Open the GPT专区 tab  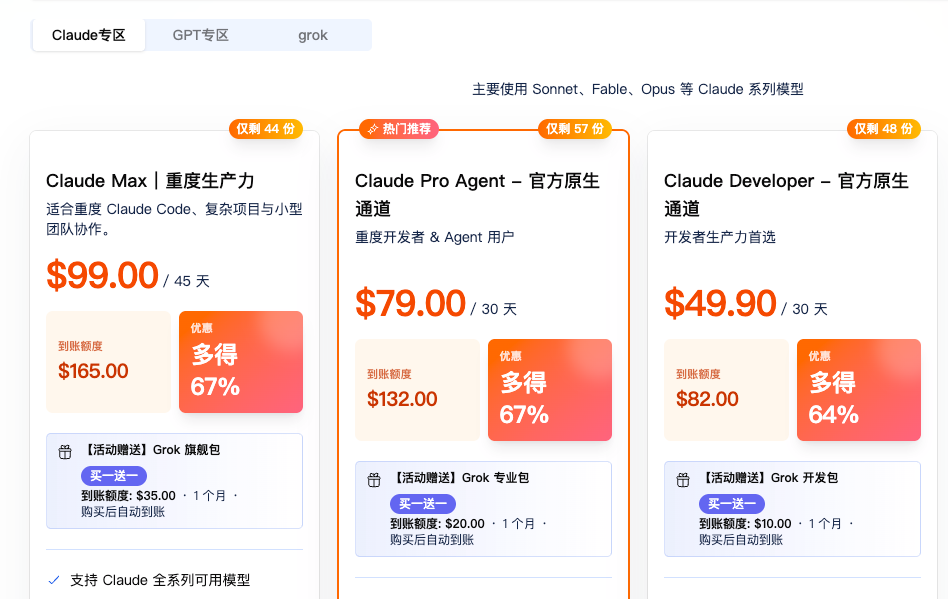coord(201,35)
